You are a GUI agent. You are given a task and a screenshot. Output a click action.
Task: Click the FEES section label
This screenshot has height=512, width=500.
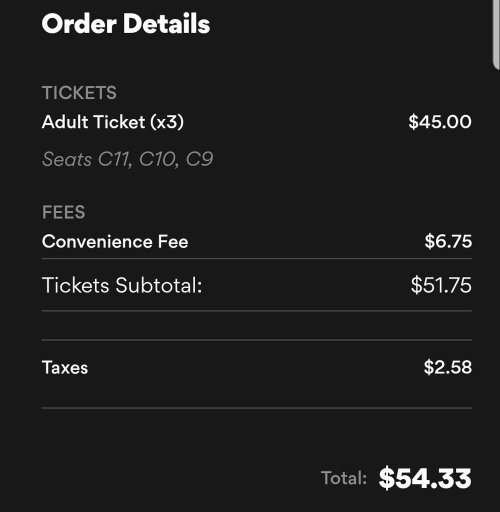coord(64,212)
